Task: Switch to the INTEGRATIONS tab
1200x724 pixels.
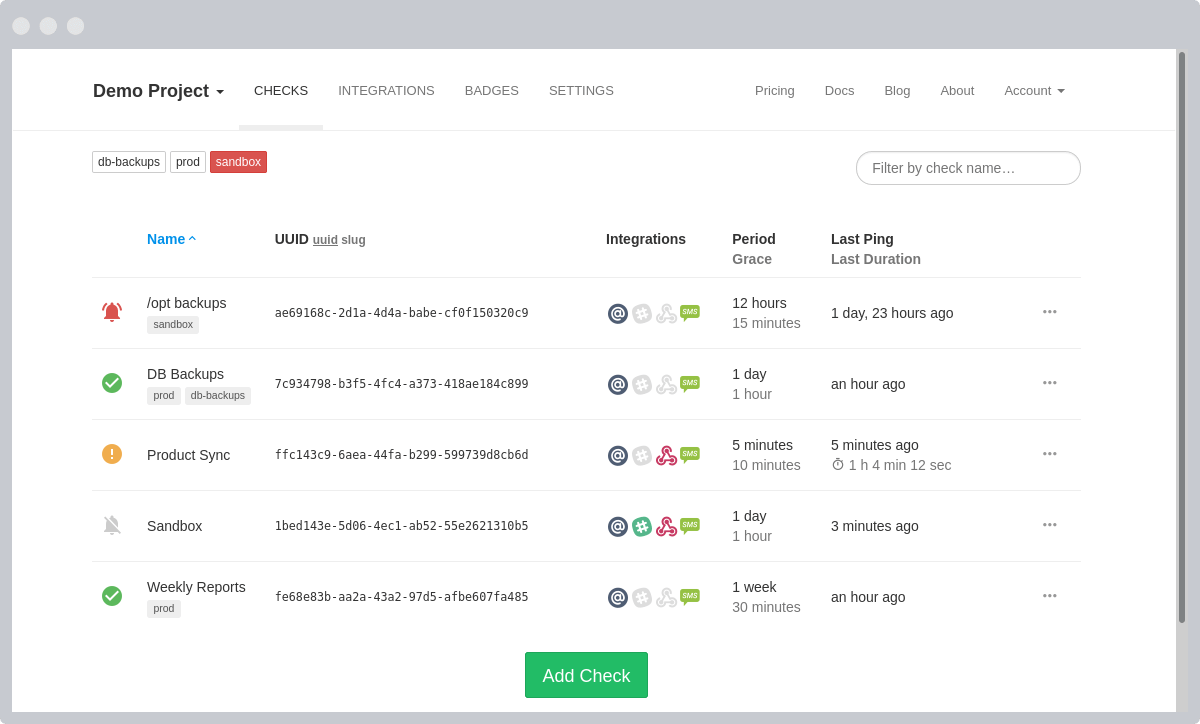Action: click(x=386, y=91)
